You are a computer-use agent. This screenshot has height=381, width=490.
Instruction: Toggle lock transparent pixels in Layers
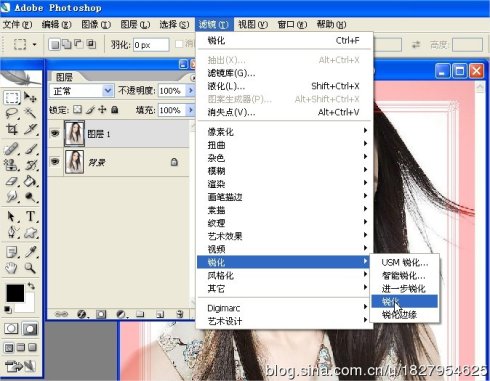click(77, 110)
